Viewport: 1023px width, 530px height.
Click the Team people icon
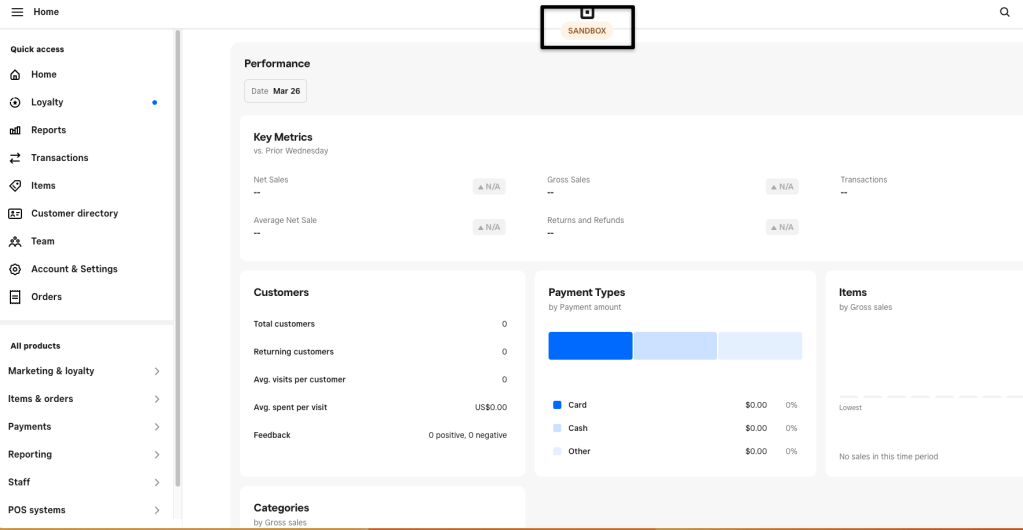pos(15,241)
